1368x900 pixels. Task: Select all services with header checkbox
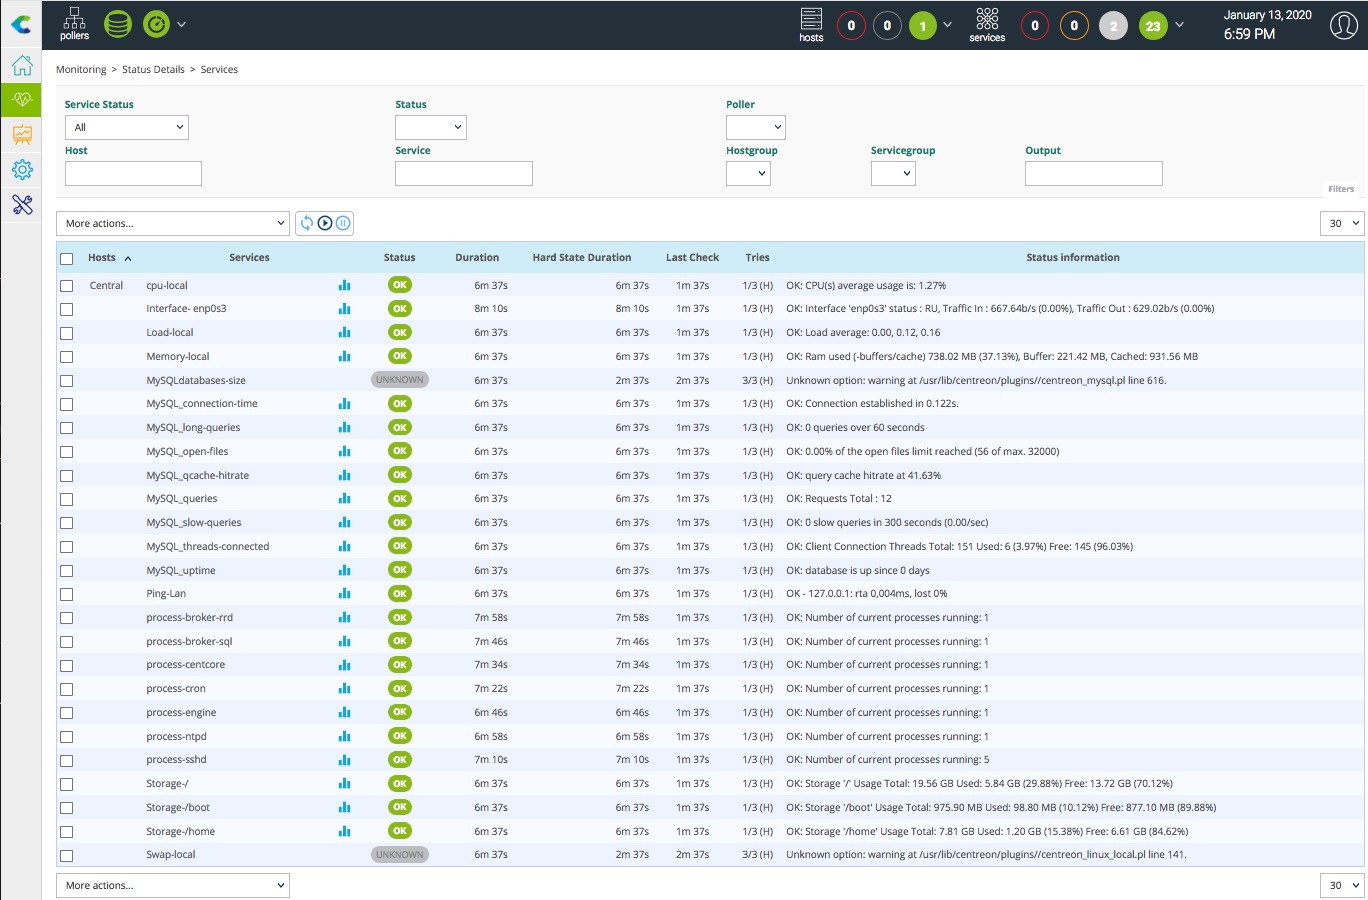pos(67,258)
